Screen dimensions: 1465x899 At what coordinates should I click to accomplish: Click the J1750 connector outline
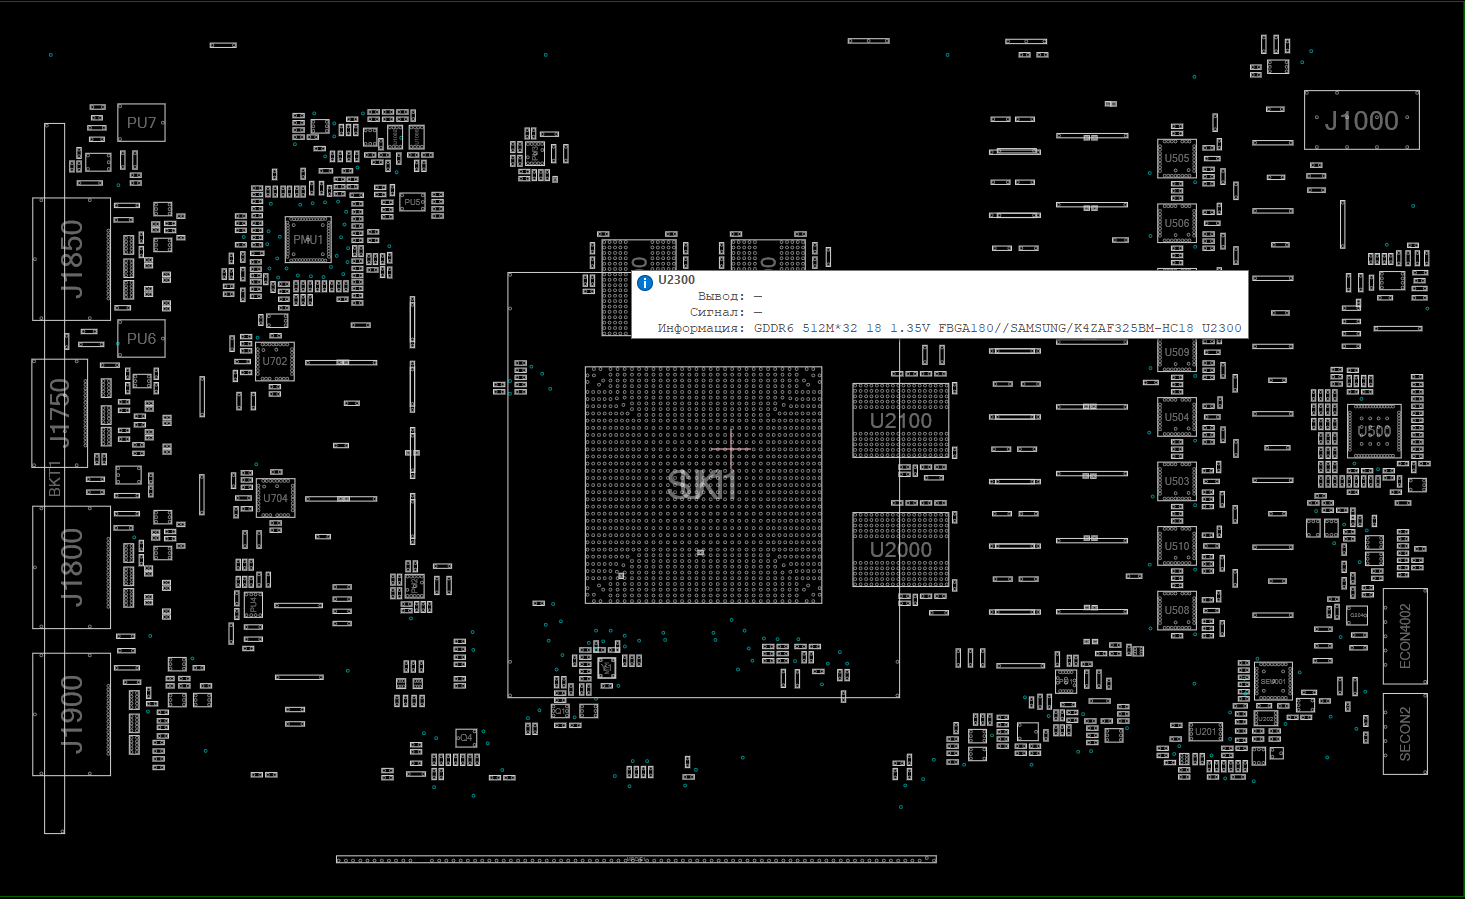60,413
